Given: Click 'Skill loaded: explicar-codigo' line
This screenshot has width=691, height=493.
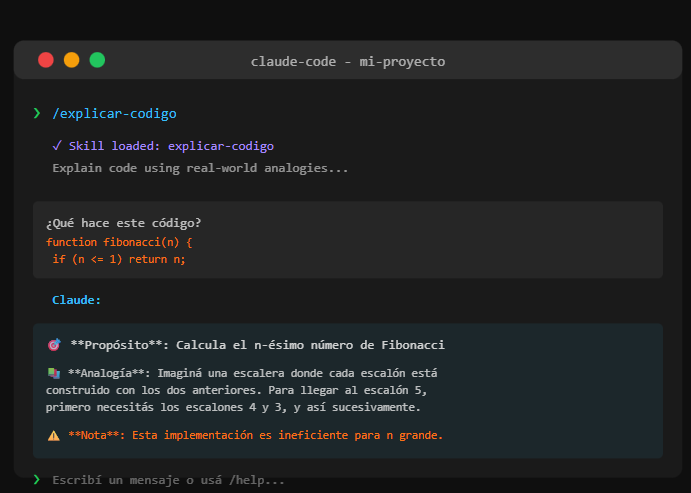Looking at the screenshot, I should (x=163, y=146).
